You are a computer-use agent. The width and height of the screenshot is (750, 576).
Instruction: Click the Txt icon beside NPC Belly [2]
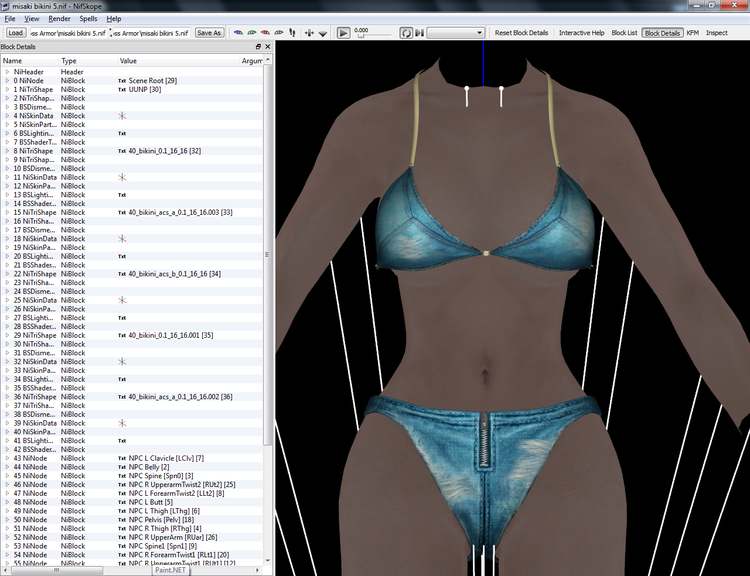(122, 467)
